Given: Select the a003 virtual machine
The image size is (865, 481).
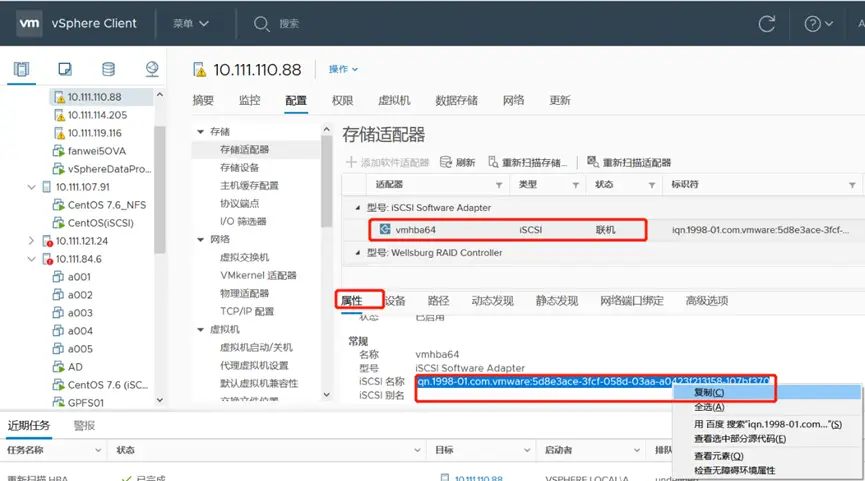Looking at the screenshot, I should click(x=80, y=313).
